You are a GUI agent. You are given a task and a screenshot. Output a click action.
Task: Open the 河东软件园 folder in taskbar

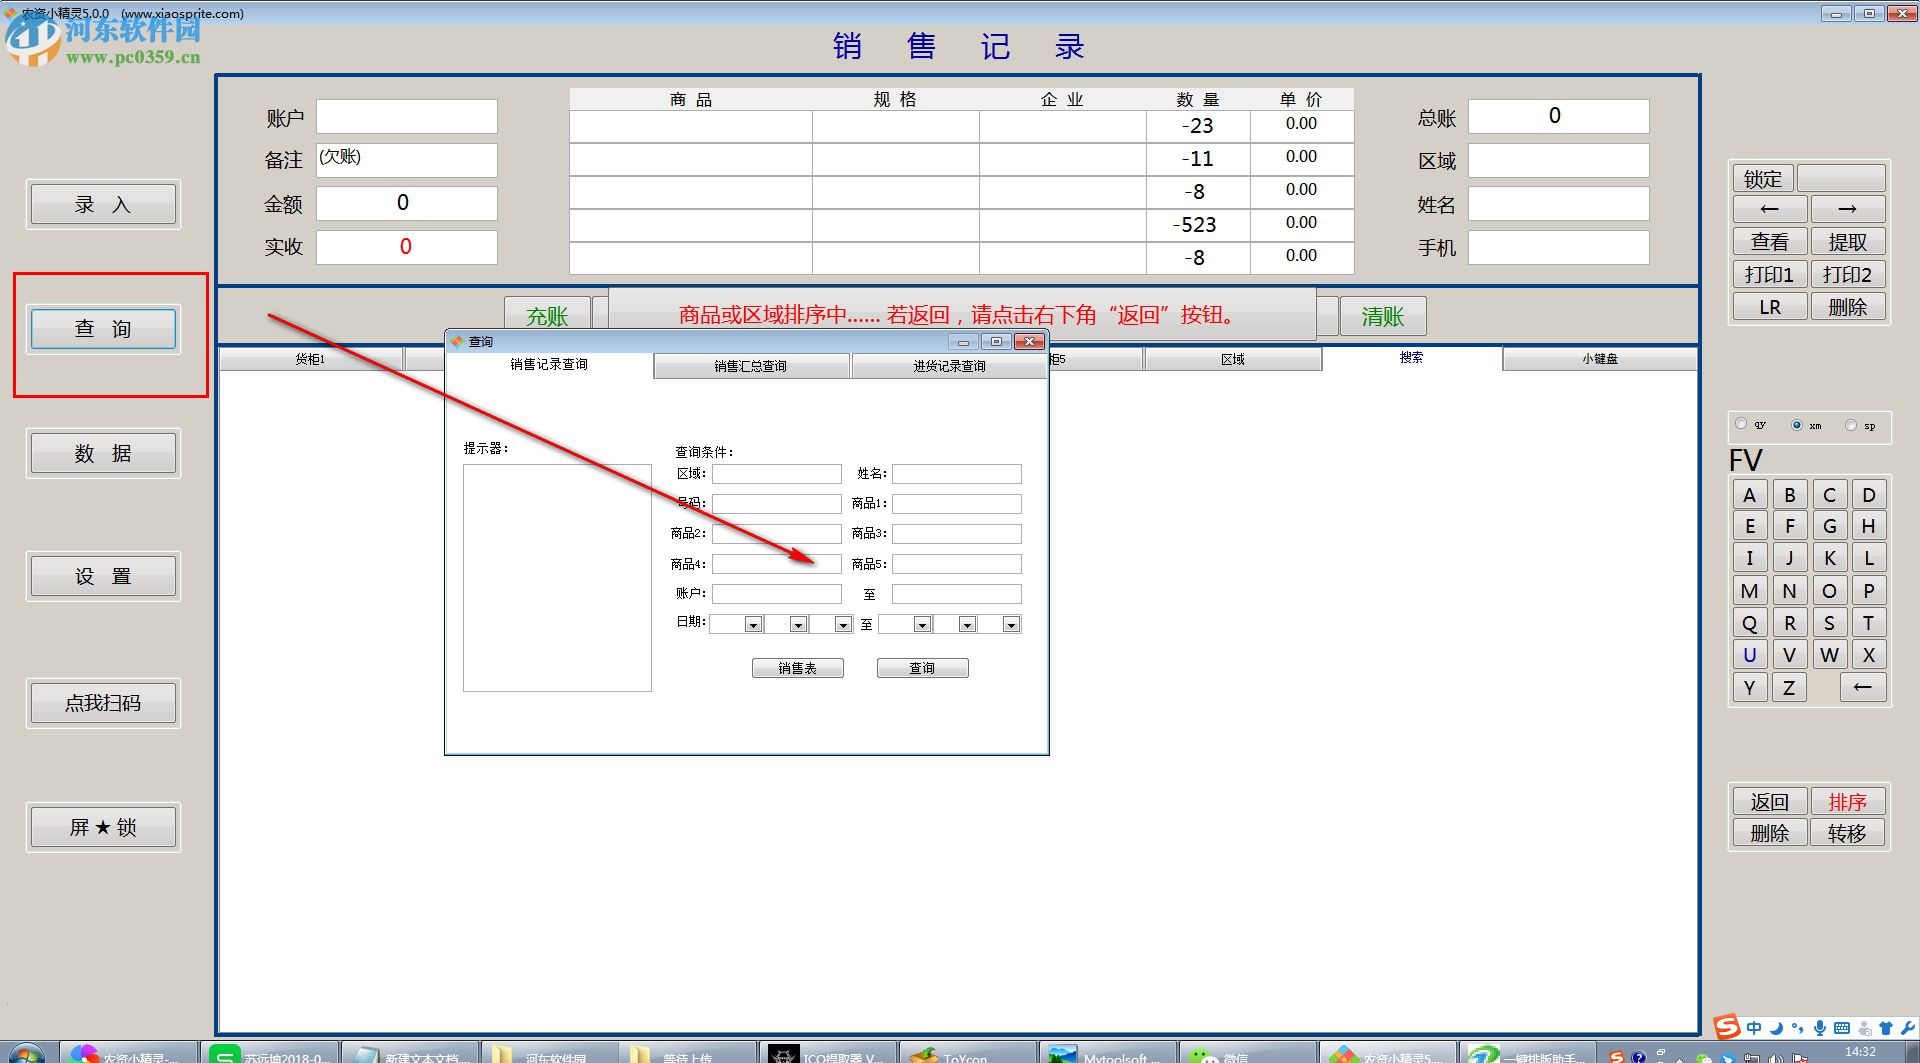tap(550, 1054)
